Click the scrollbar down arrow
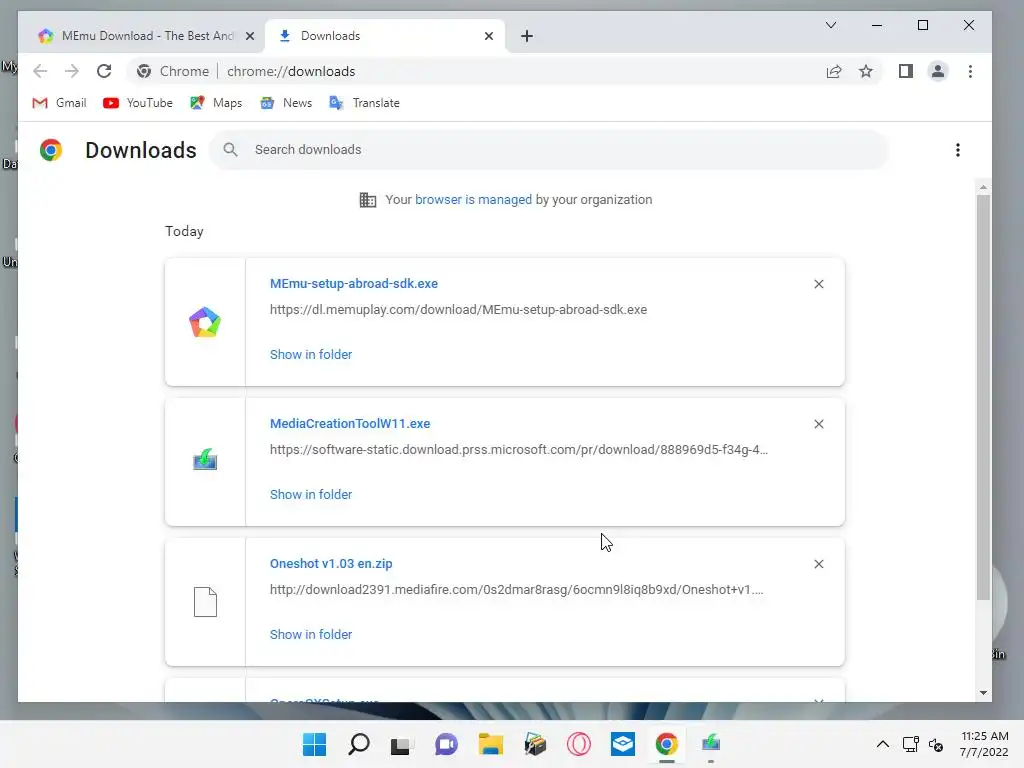 [984, 693]
